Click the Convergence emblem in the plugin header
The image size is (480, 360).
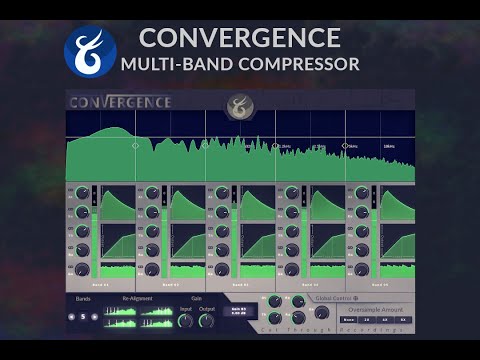[240, 107]
